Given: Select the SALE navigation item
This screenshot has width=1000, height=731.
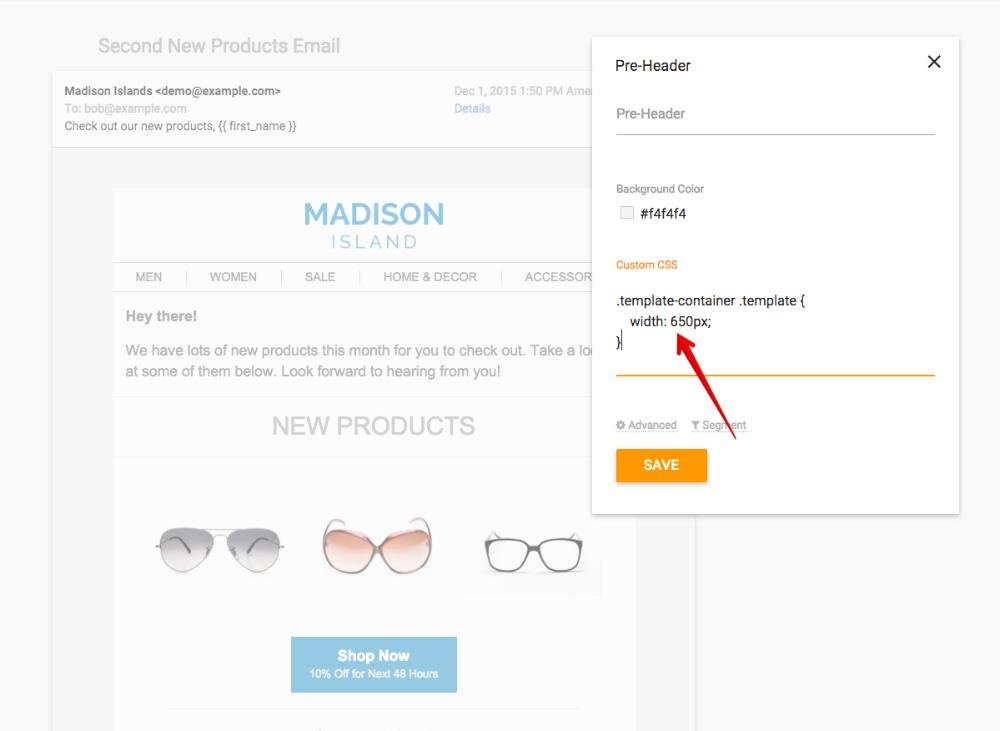Looking at the screenshot, I should 320,277.
